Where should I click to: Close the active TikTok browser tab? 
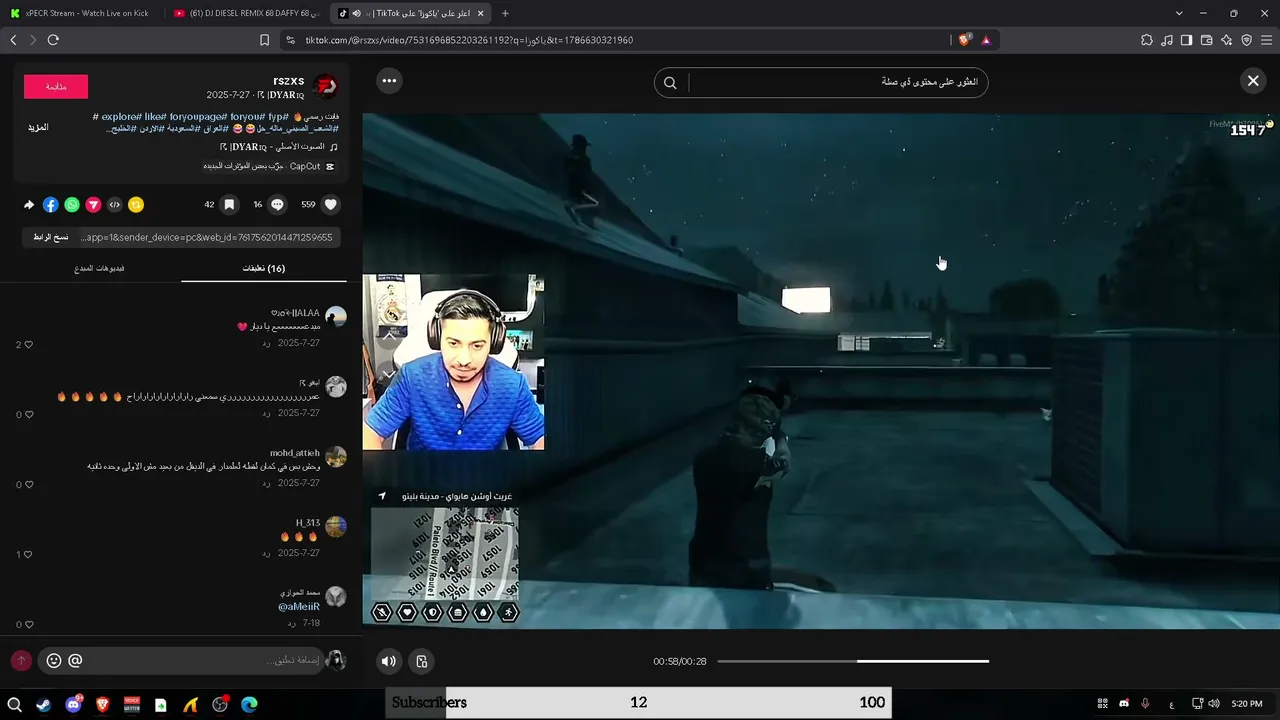click(x=481, y=13)
